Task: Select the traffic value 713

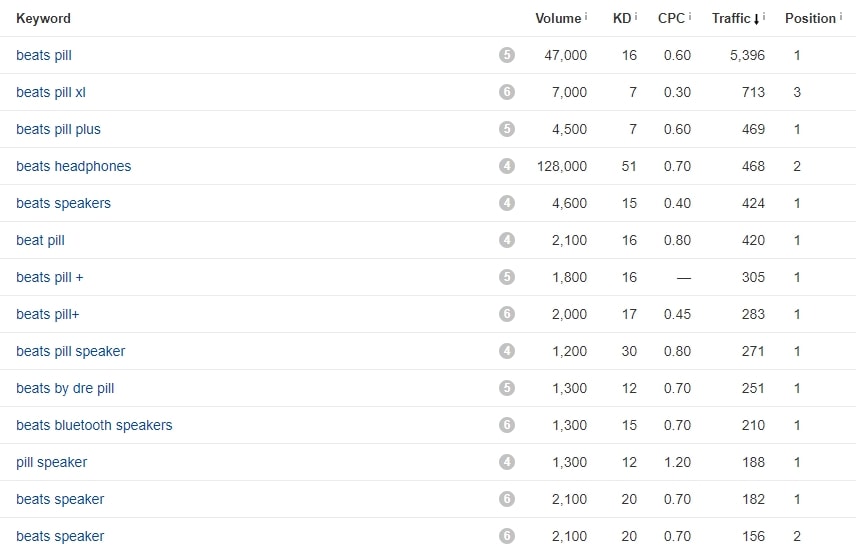Action: (753, 92)
